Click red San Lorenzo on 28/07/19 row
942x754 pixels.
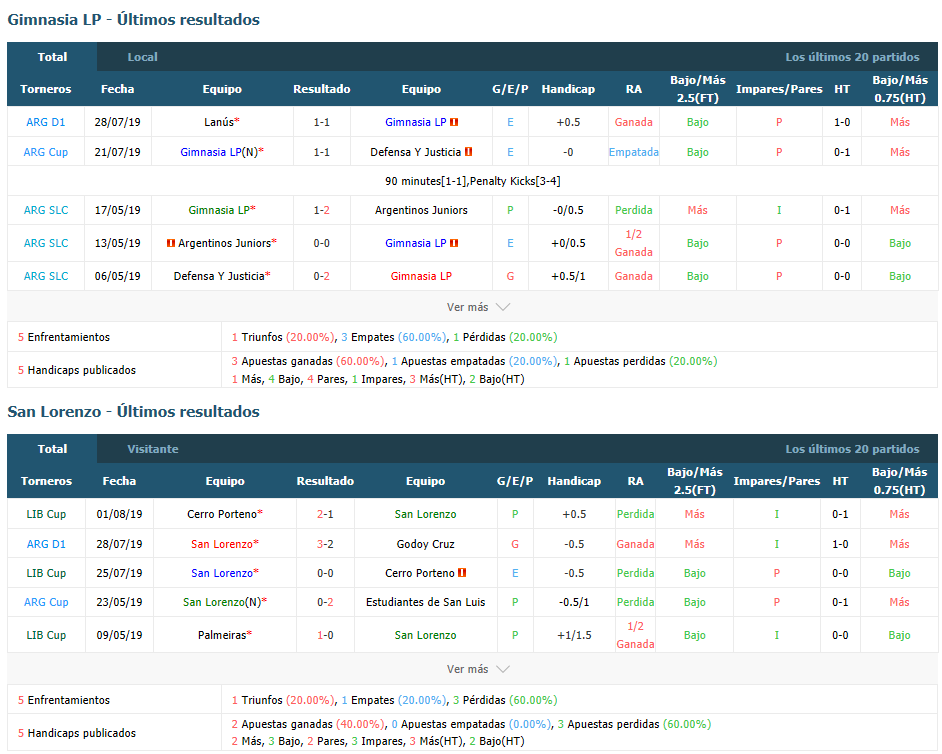tap(222, 544)
